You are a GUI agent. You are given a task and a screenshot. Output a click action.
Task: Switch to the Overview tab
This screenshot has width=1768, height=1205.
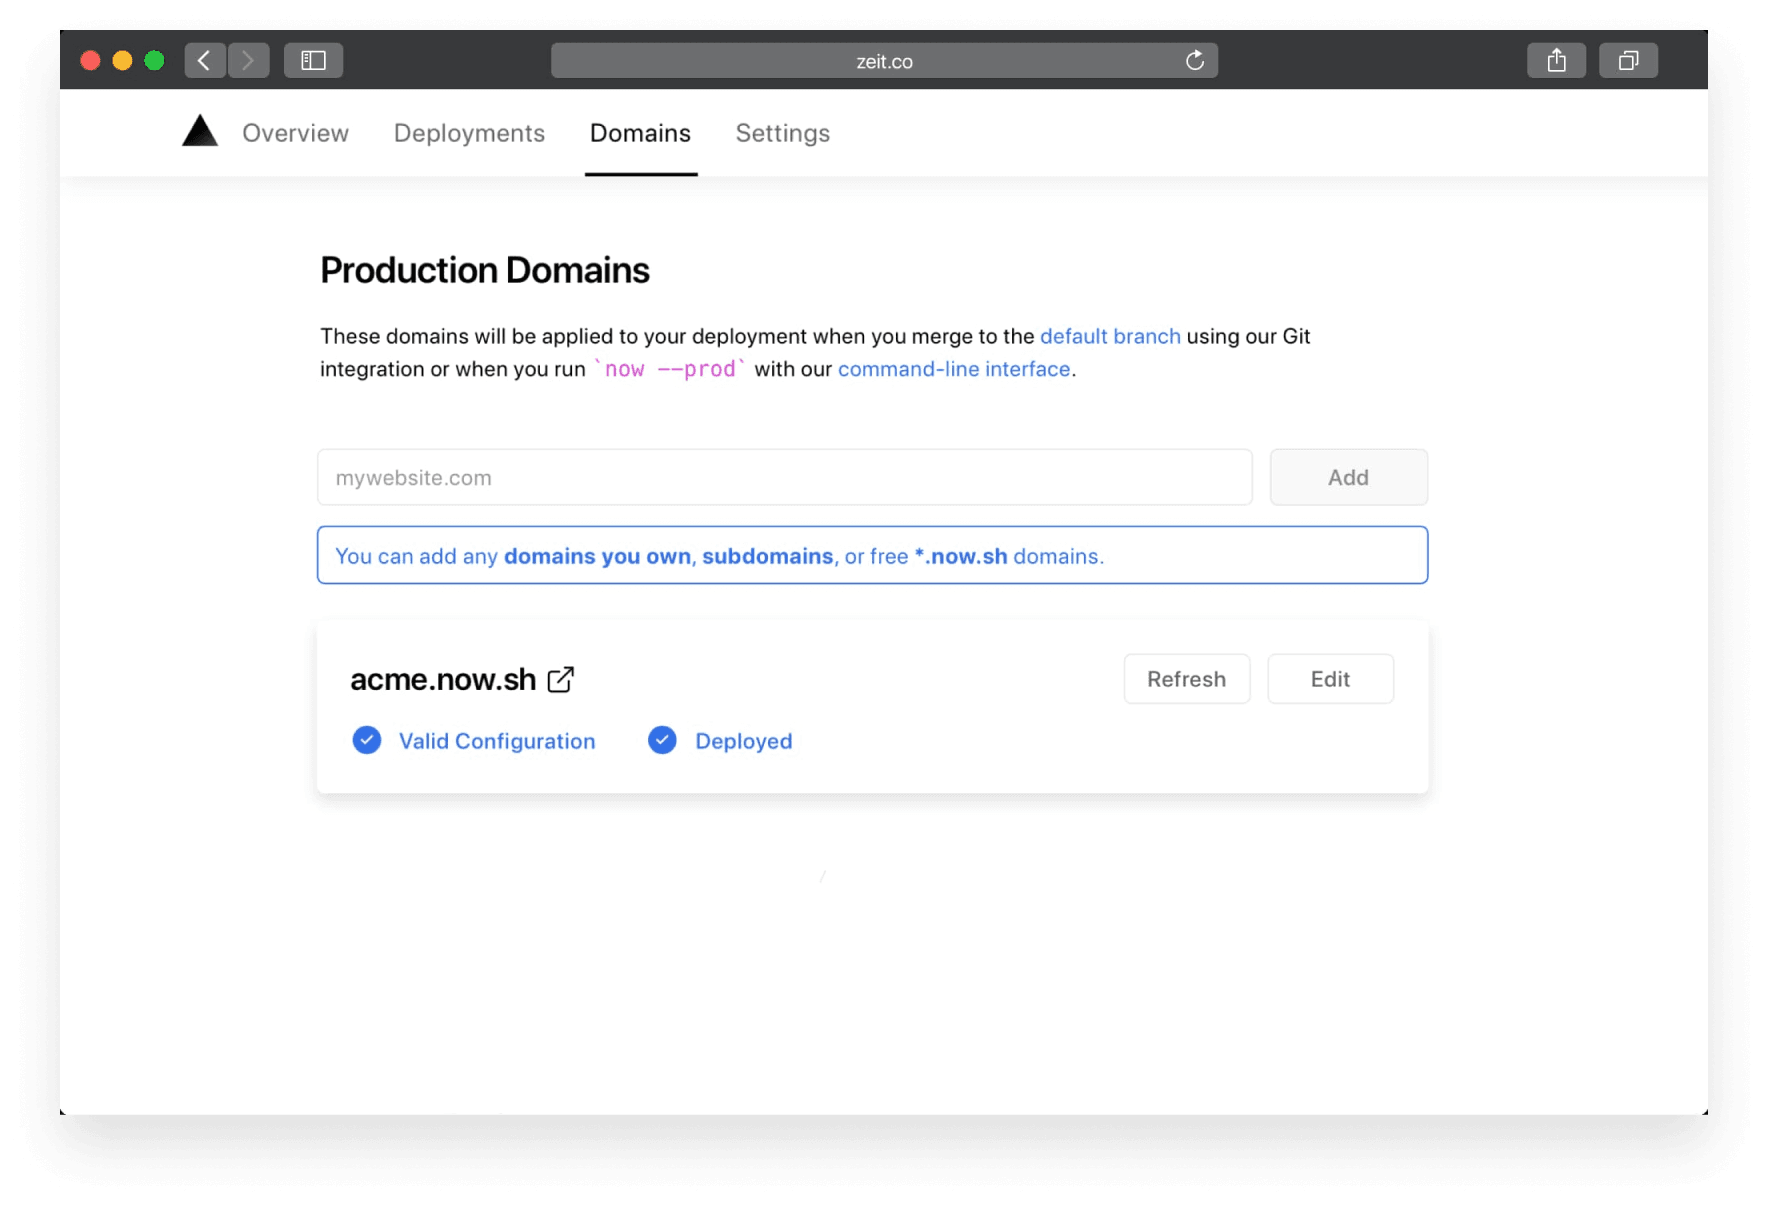pos(295,133)
